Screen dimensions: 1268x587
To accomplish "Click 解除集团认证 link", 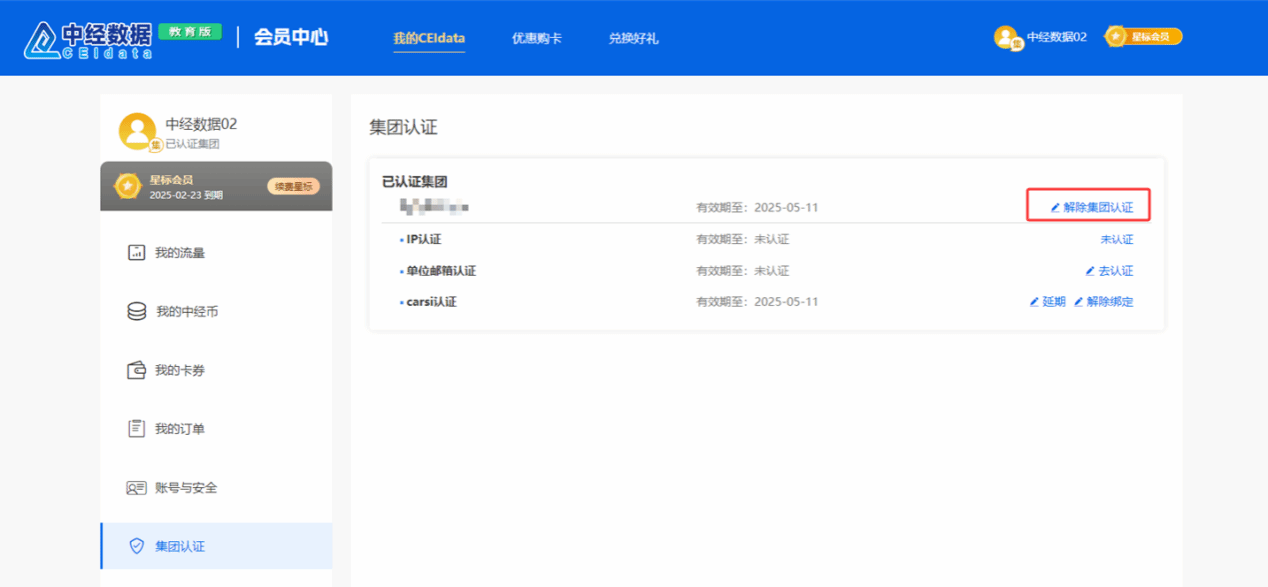I will 1091,207.
